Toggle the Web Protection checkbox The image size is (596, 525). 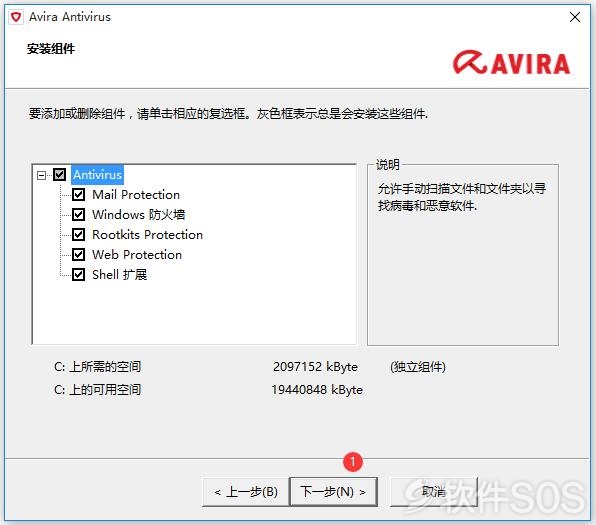tap(79, 254)
